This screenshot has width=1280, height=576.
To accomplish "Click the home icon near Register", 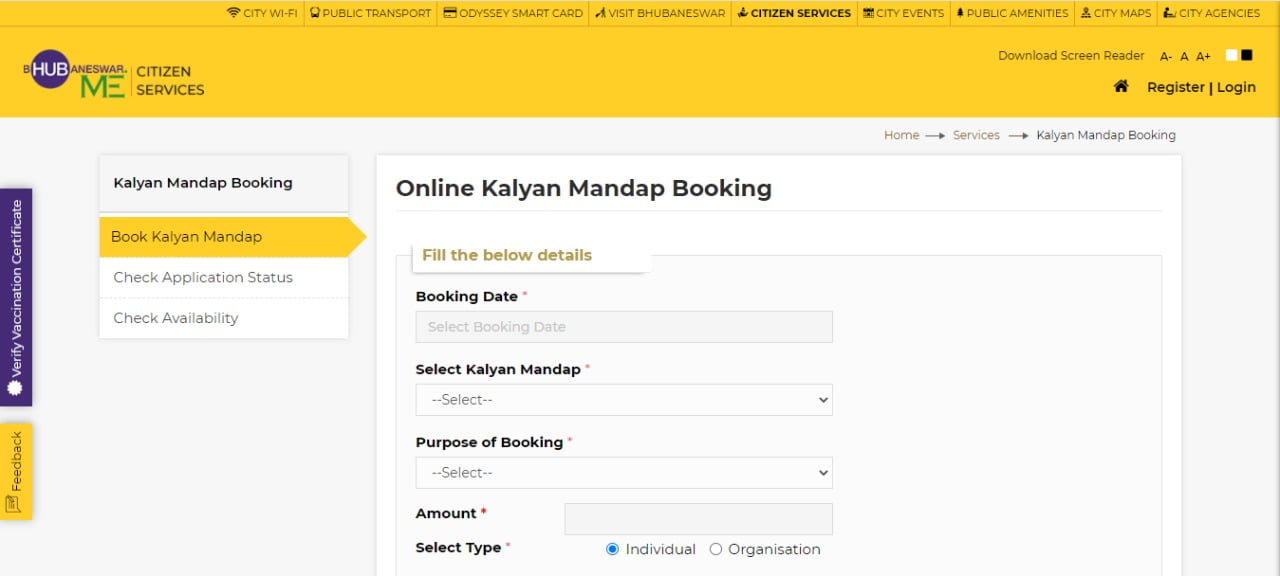I will click(1121, 87).
